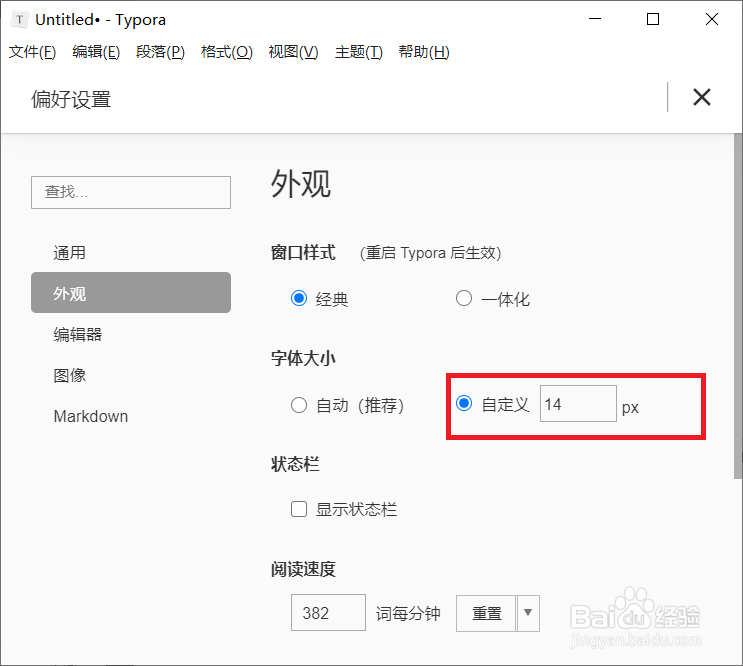Click the 状态栏 section heading
The width and height of the screenshot is (743, 666).
tap(295, 464)
